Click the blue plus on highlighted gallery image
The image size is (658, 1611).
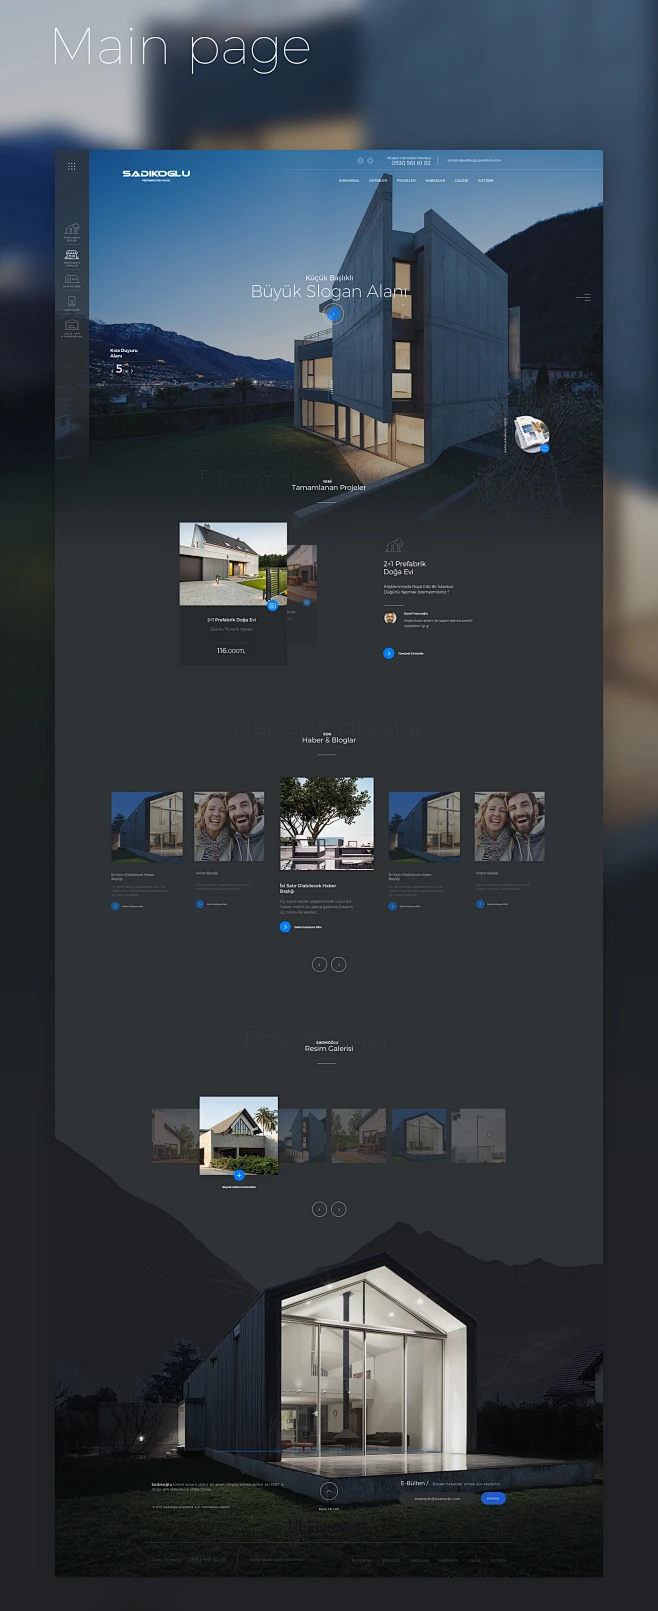click(x=239, y=1175)
